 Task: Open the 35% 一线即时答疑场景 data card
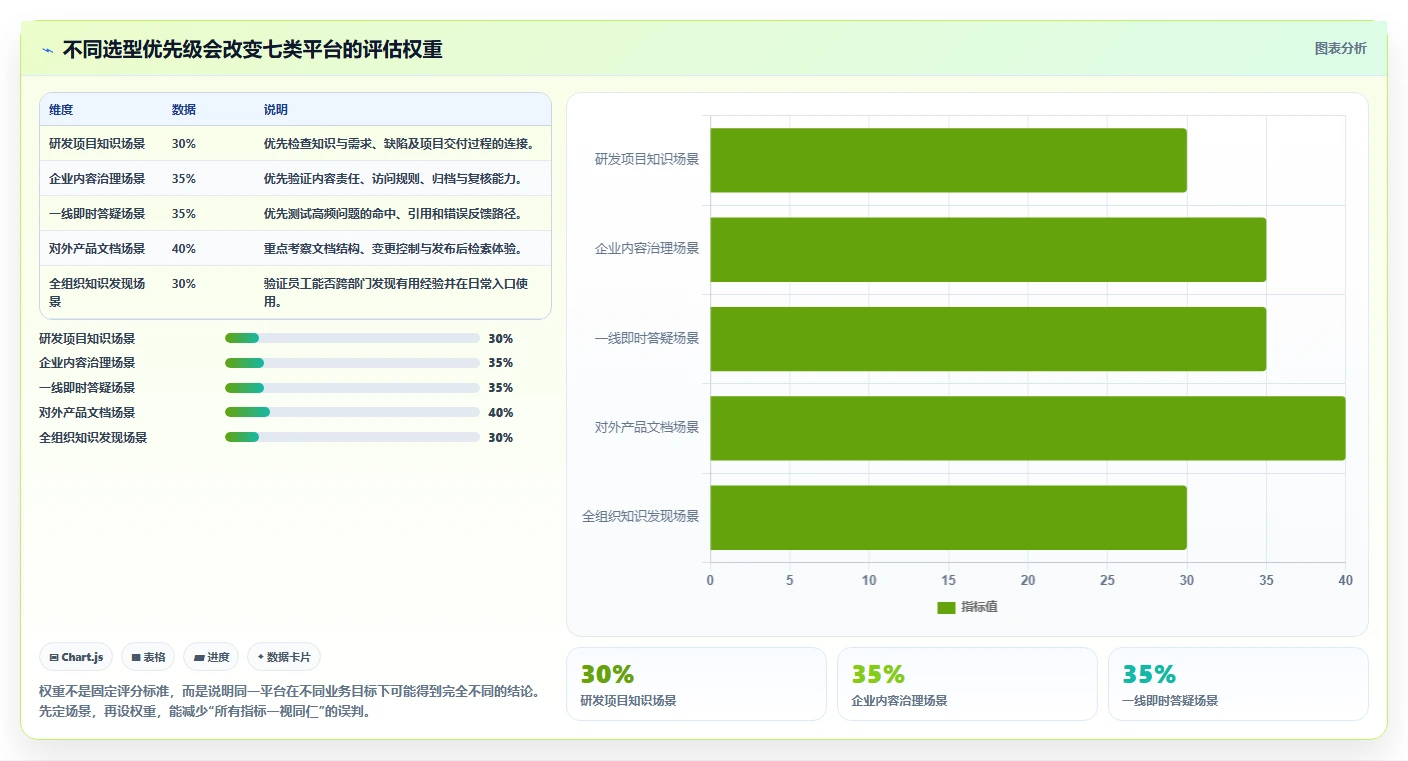click(x=1238, y=684)
